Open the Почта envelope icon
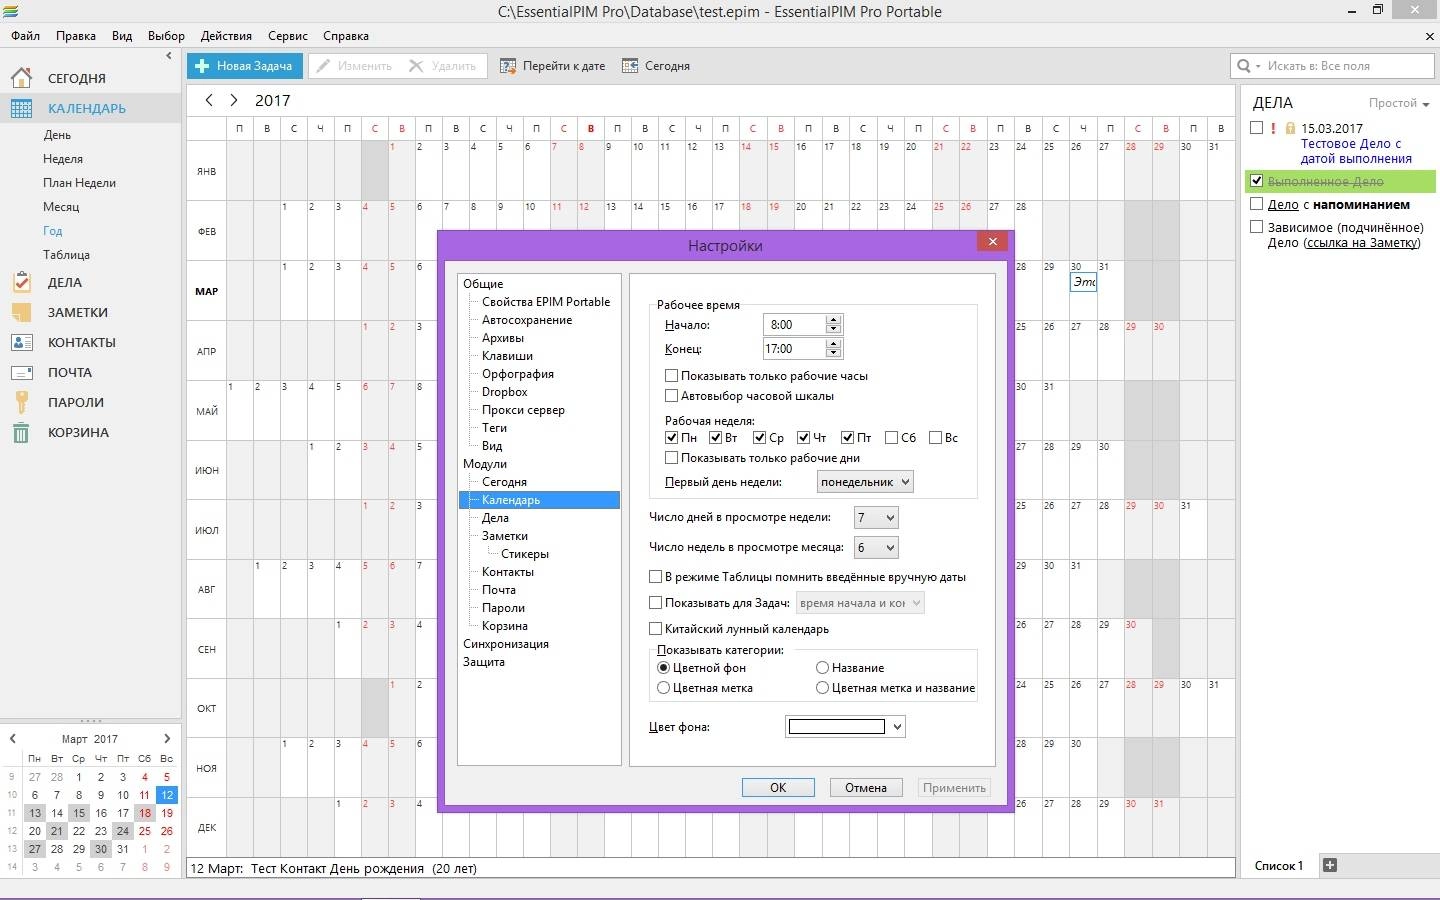This screenshot has height=900, width=1440. (21, 372)
